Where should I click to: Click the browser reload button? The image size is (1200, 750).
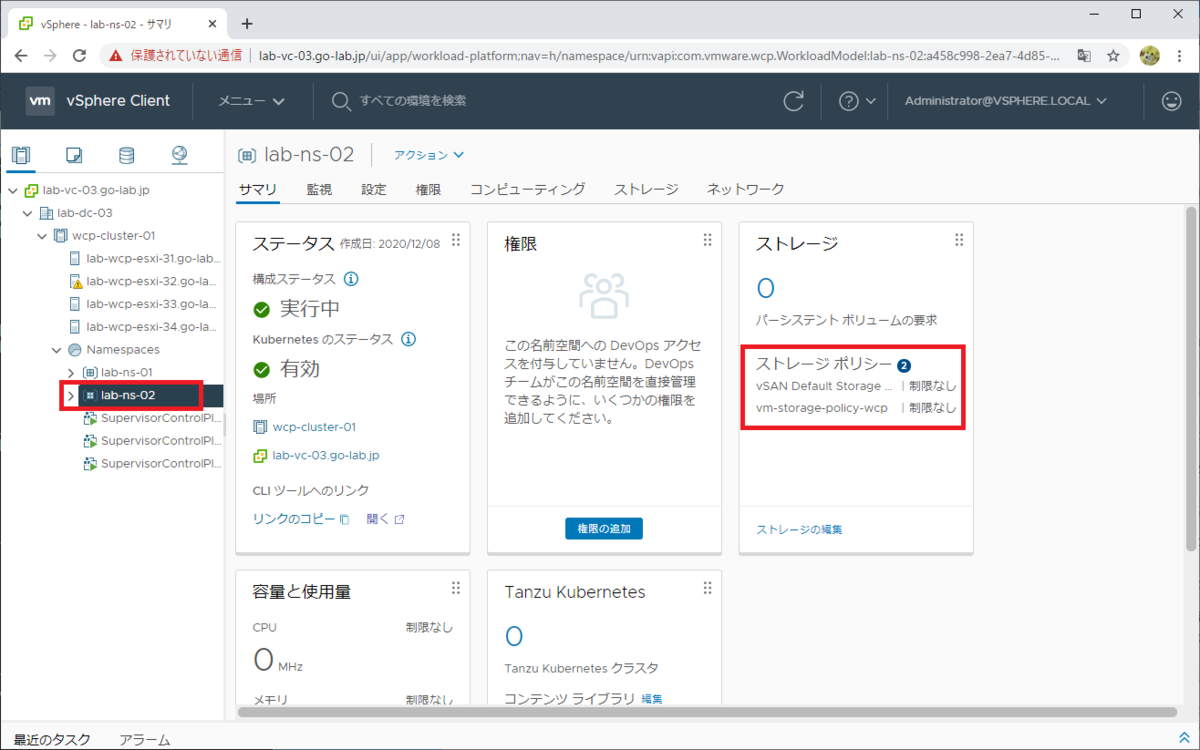(x=80, y=56)
